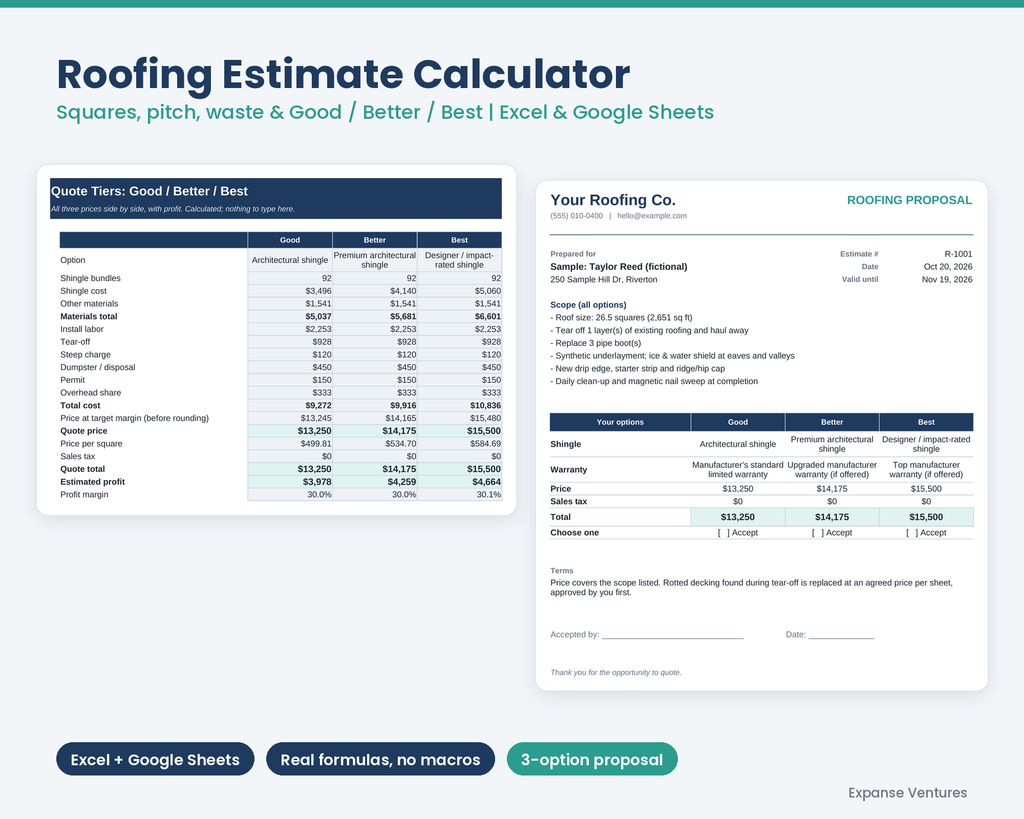The image size is (1024, 819).
Task: Click the (555) 010-0400 phone number
Action: click(577, 216)
